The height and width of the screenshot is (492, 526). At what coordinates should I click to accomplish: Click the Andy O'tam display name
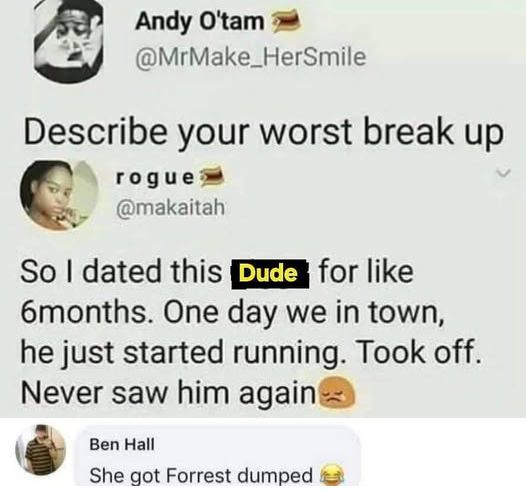tap(200, 21)
